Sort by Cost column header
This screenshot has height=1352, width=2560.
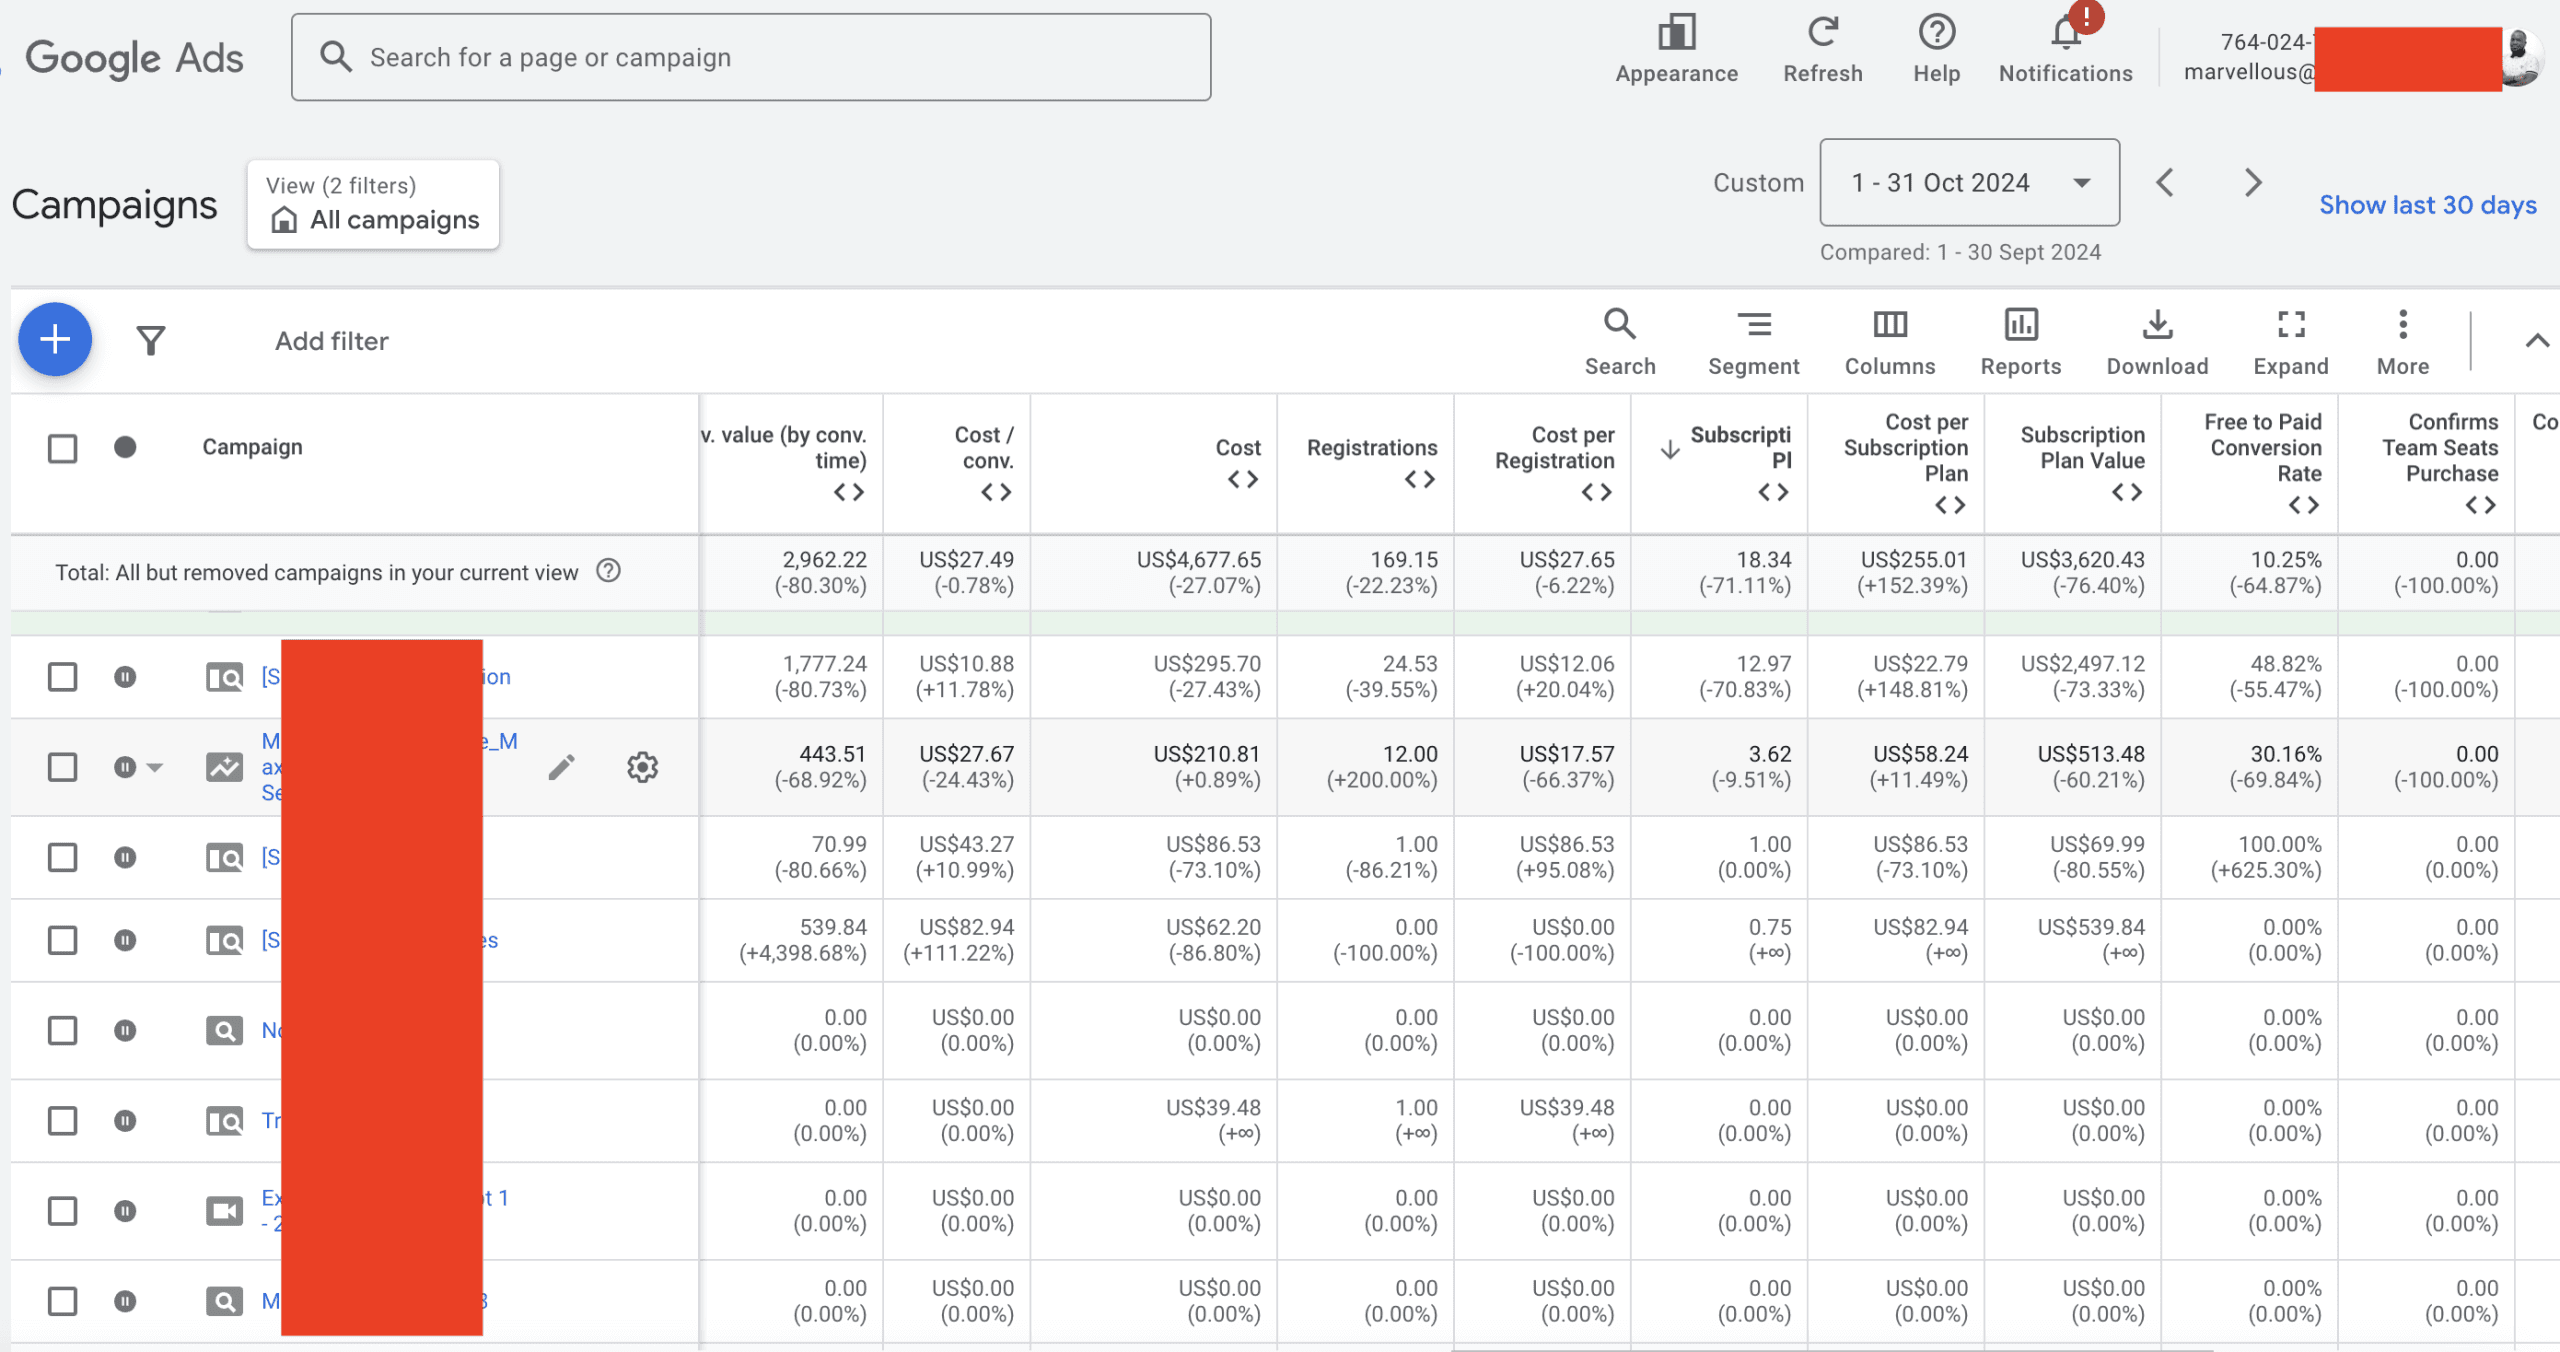1238,448
